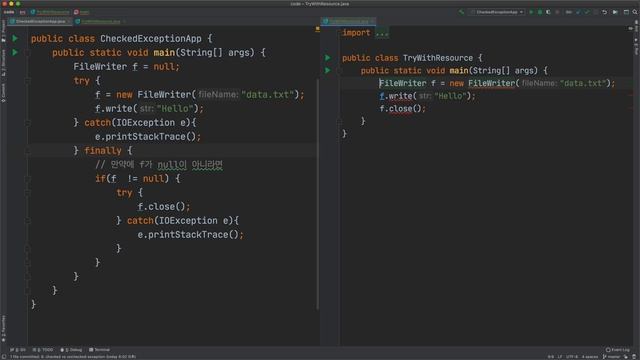Open the Commit tool window sidebar tab
Viewport: 640px width, 360px height.
3,92
